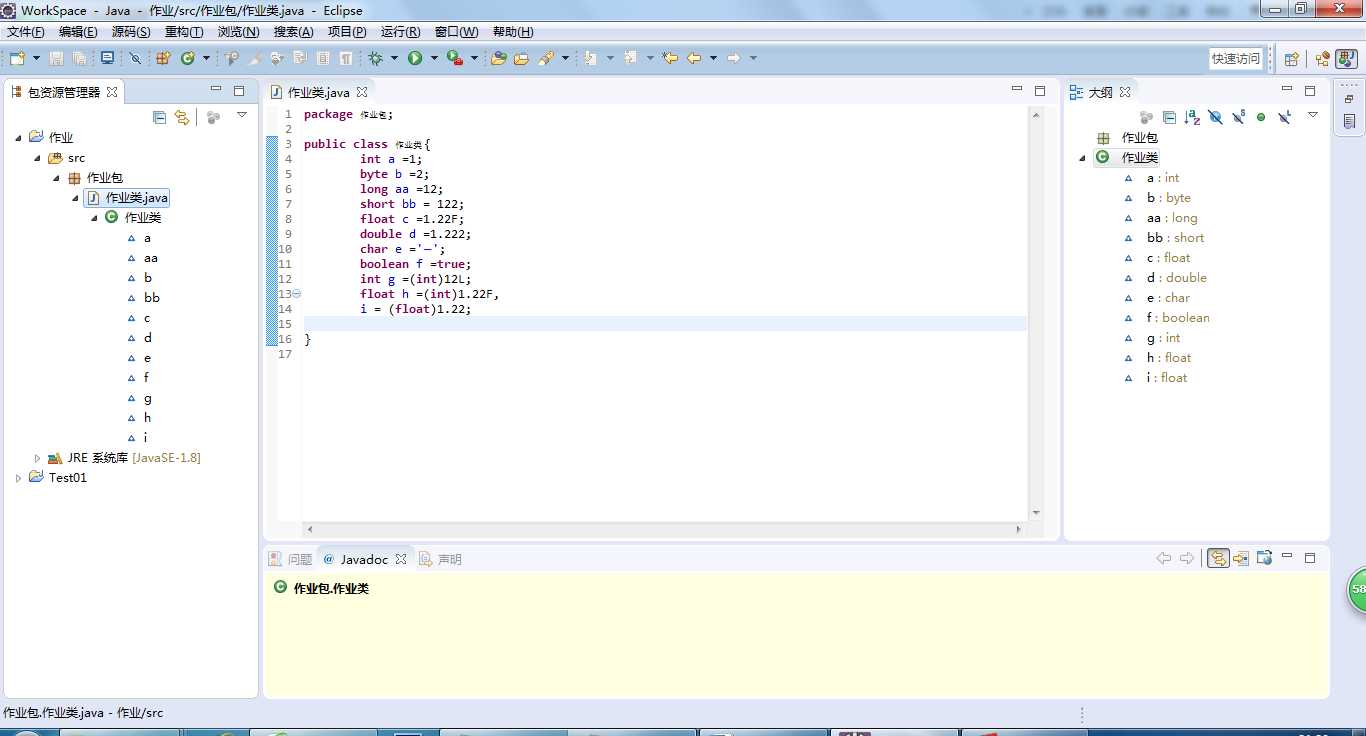Image resolution: width=1366 pixels, height=736 pixels.
Task: Click the green Run button
Action: [415, 58]
